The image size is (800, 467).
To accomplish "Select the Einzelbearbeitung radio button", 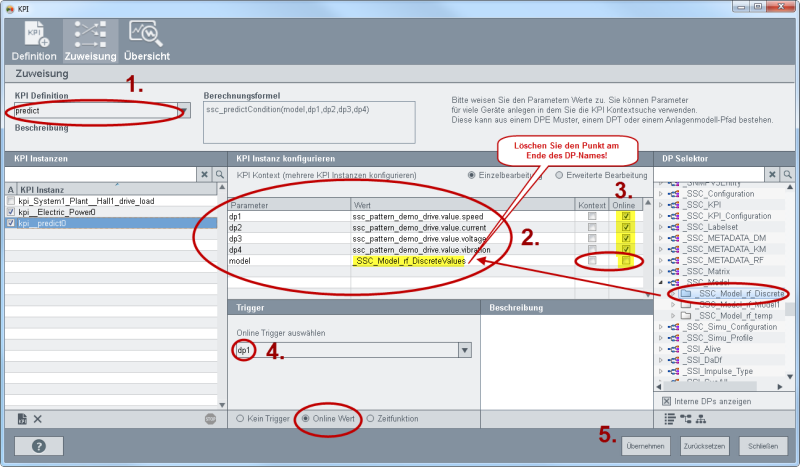I will pyautogui.click(x=471, y=175).
